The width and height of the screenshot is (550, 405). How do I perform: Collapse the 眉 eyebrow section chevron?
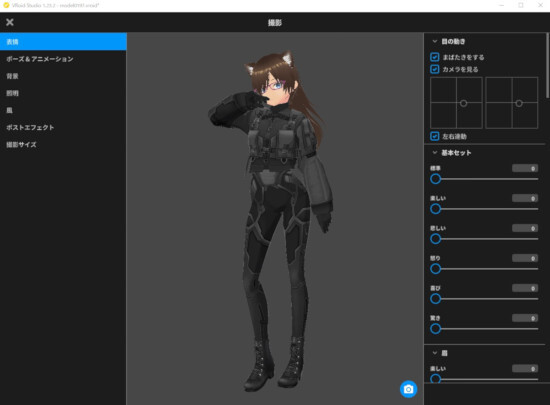coord(435,353)
